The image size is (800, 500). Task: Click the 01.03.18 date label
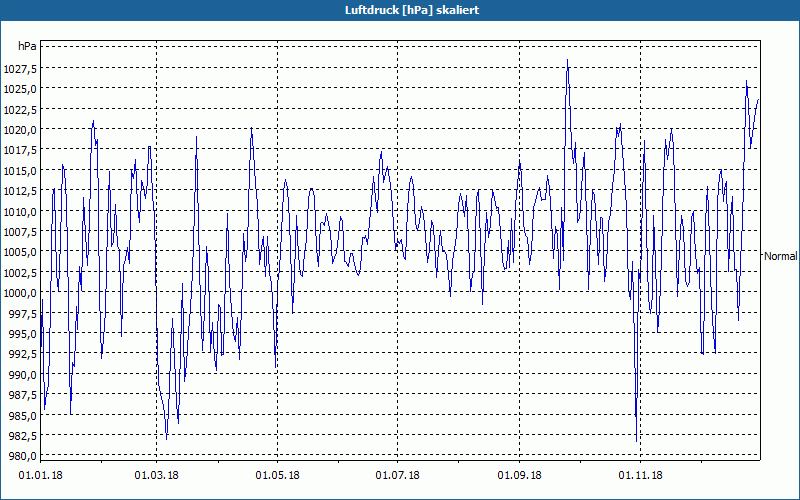[x=157, y=476]
